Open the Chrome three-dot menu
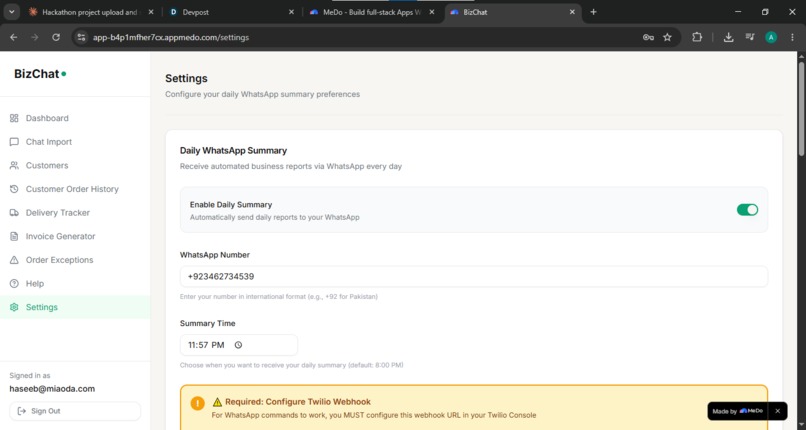The width and height of the screenshot is (806, 430). (792, 37)
